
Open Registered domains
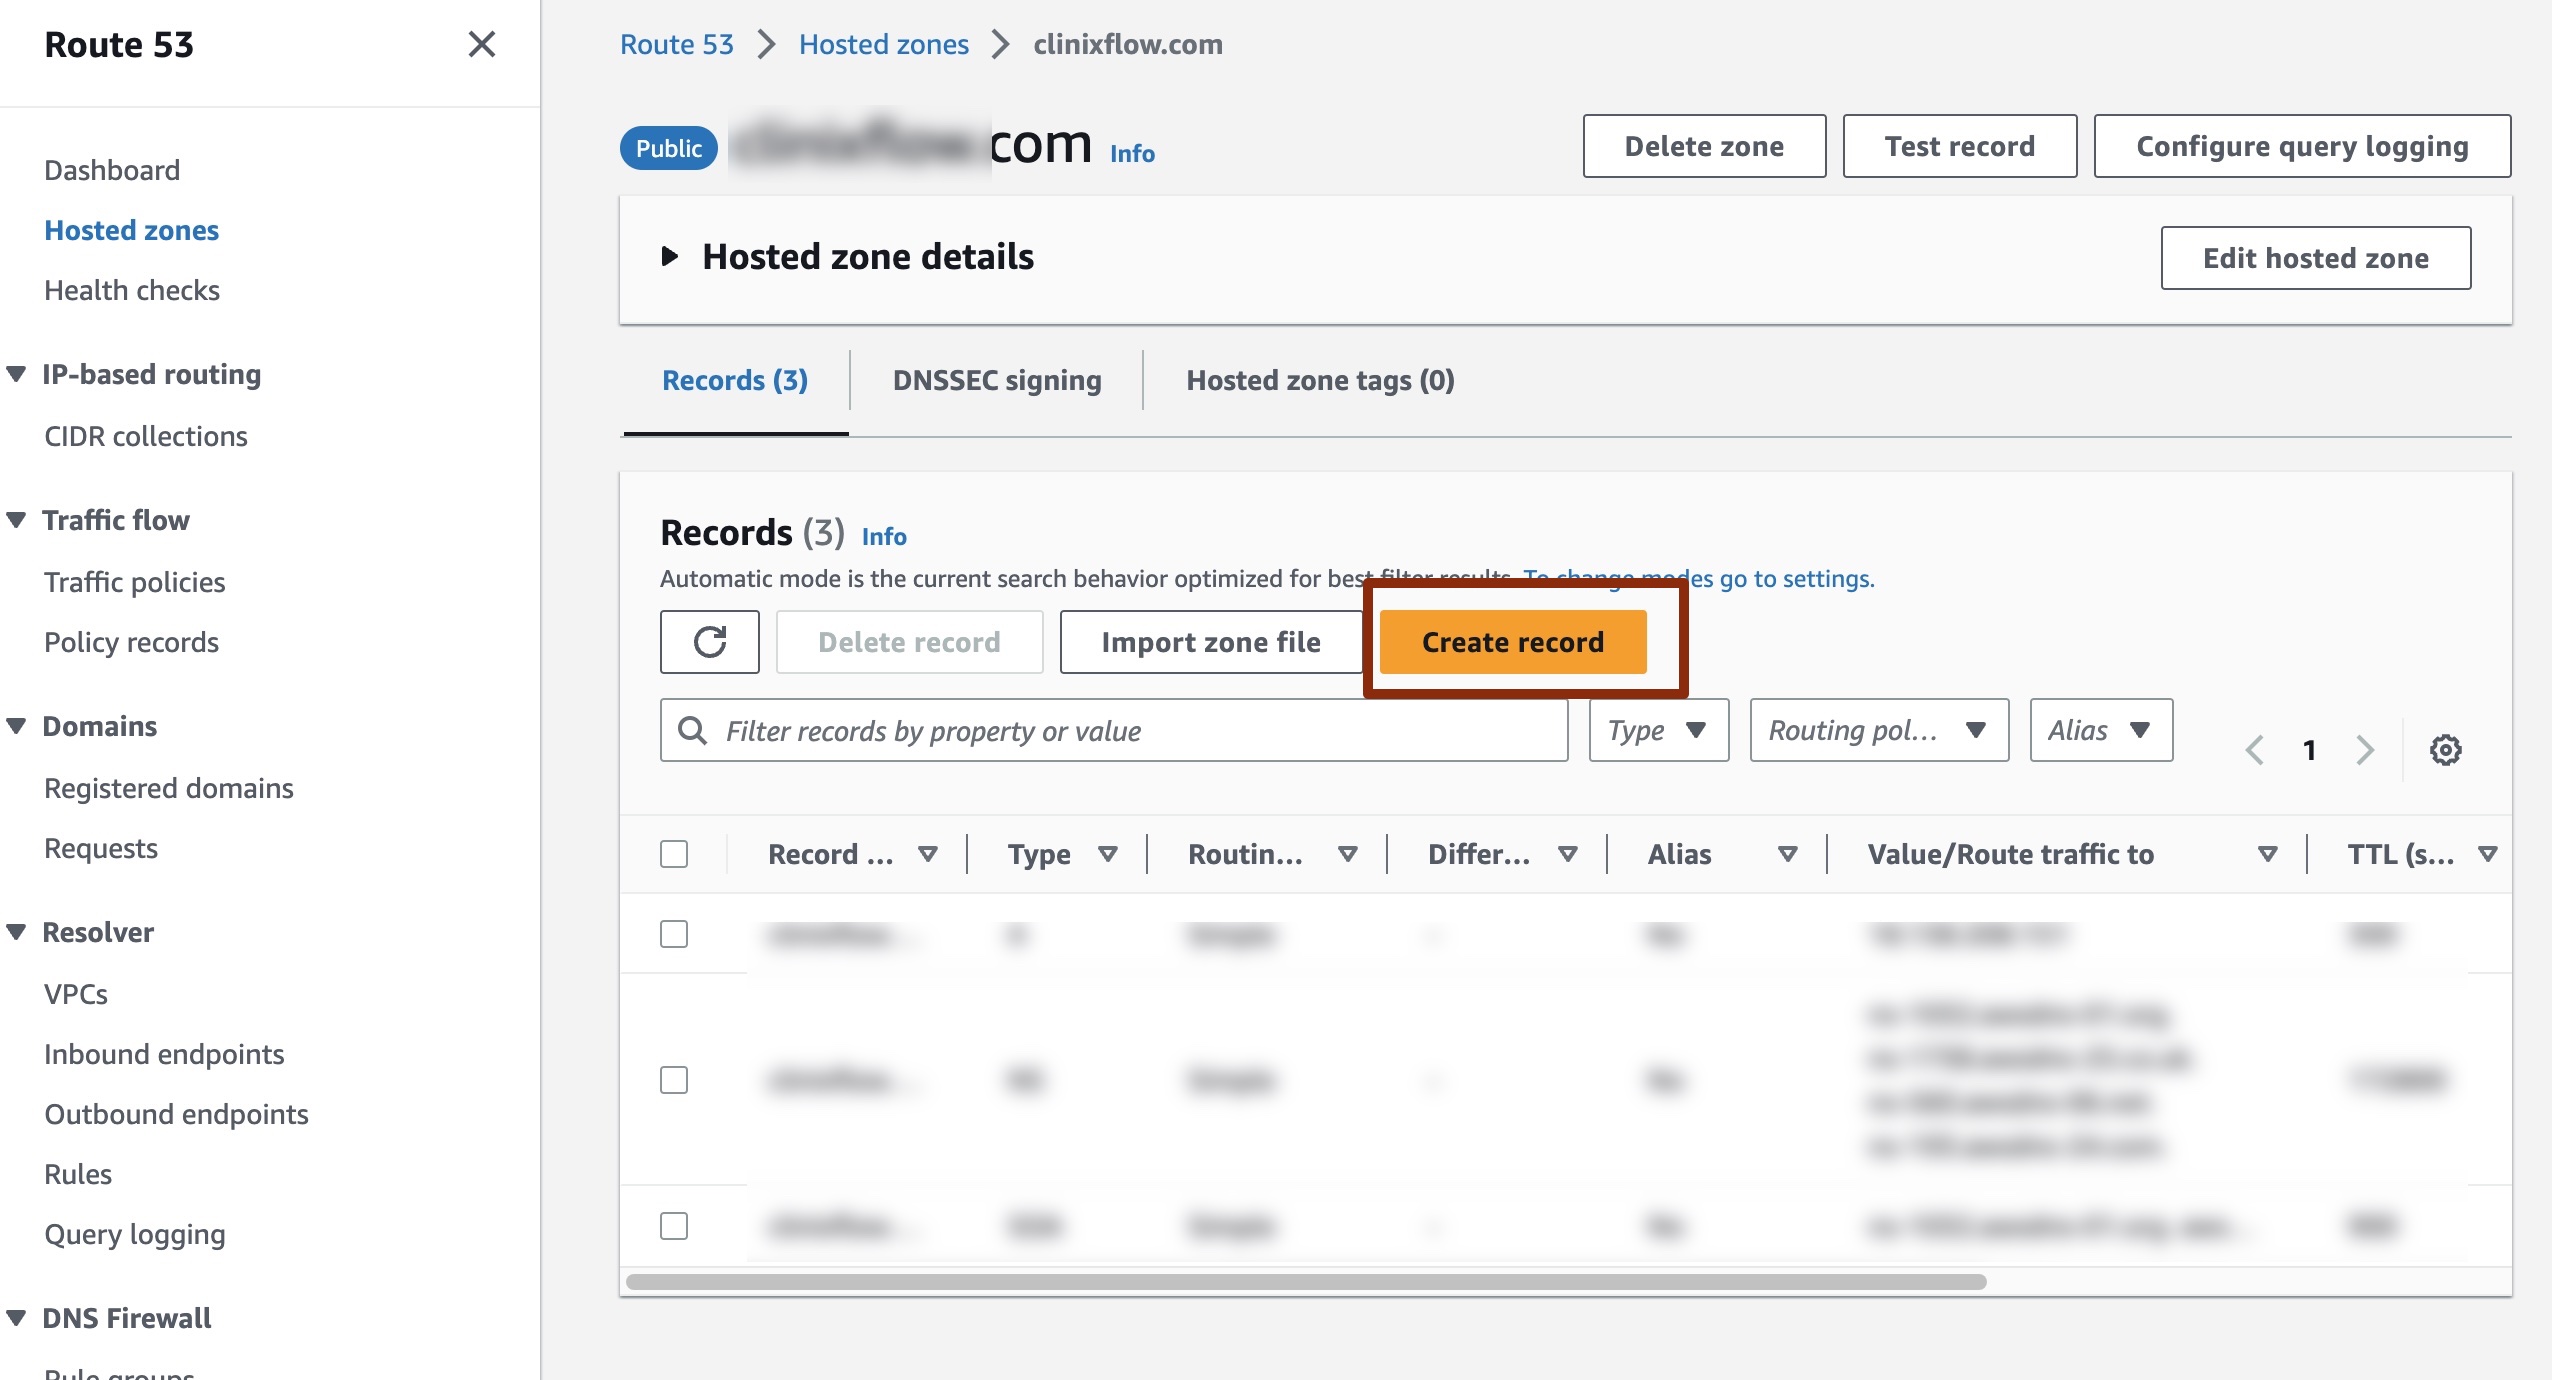169,788
